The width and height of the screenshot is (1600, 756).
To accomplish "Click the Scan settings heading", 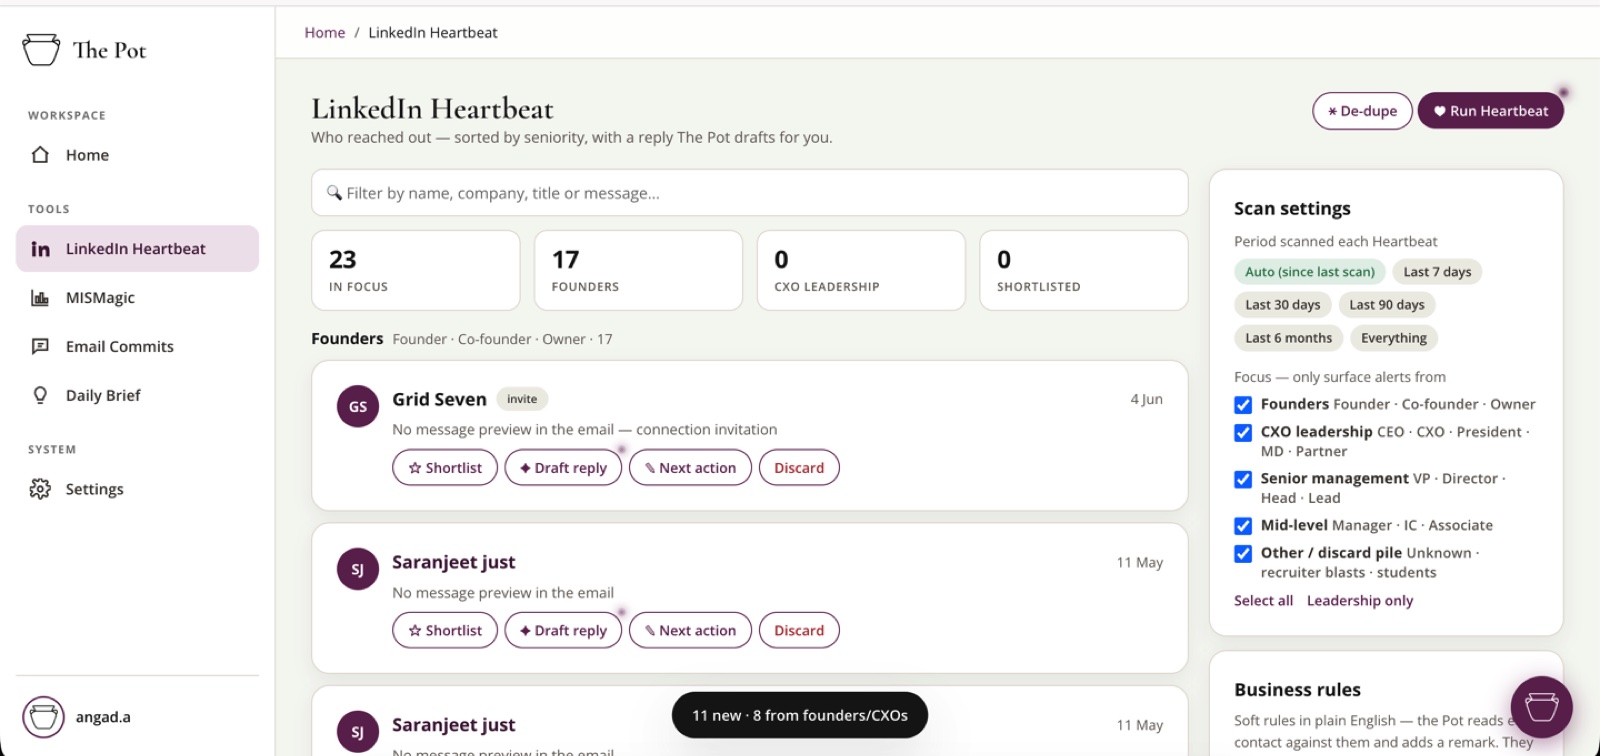I will [x=1292, y=208].
